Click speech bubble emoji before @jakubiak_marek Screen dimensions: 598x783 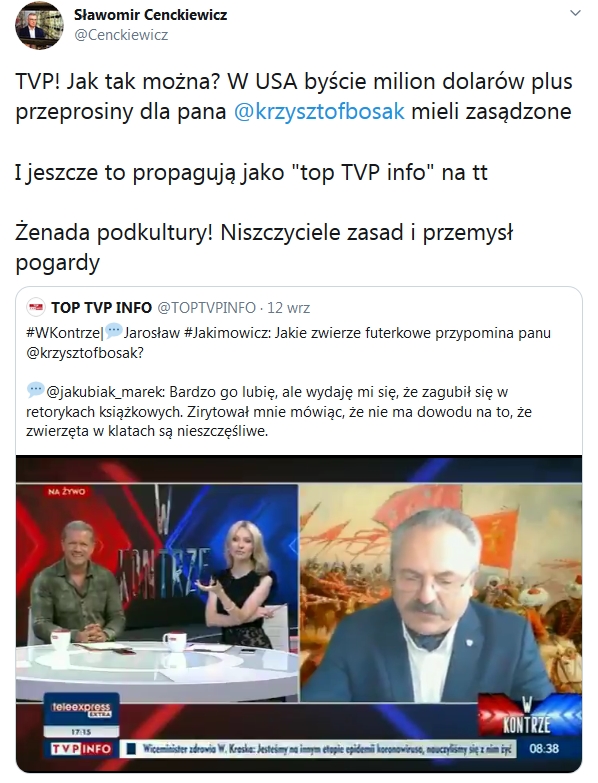(x=35, y=391)
